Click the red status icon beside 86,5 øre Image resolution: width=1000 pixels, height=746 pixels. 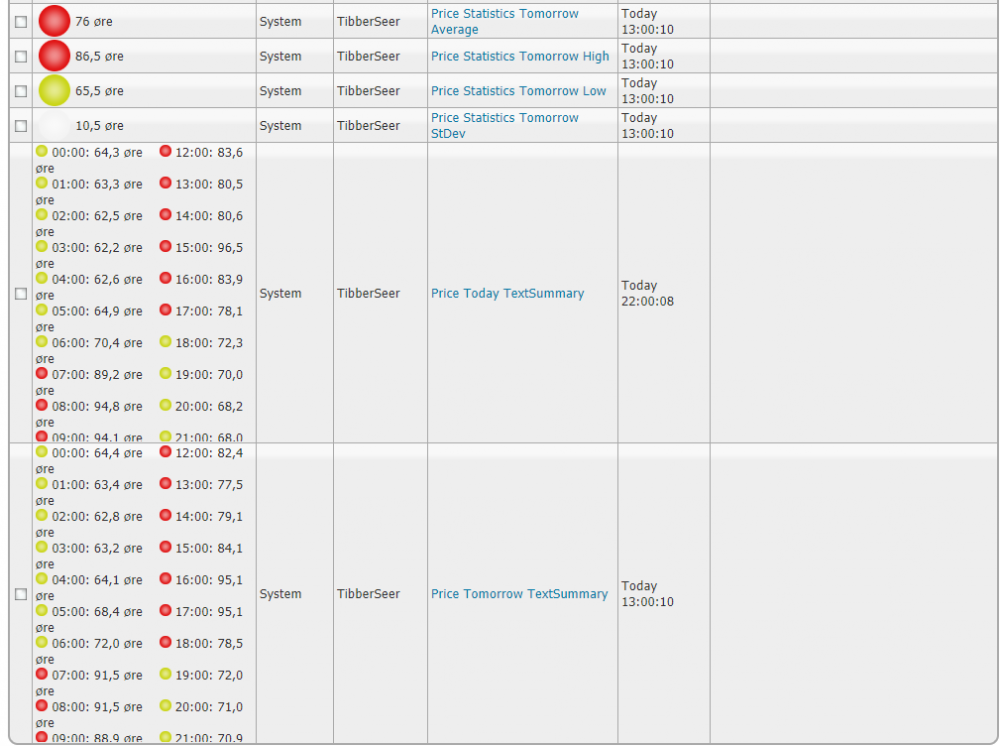54,56
